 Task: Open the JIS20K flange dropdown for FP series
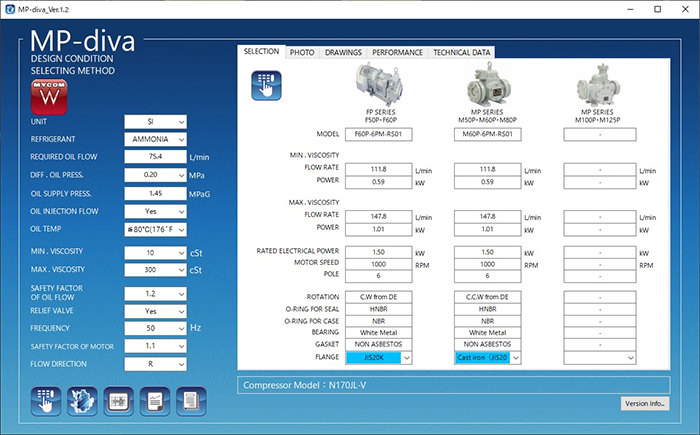[379, 358]
